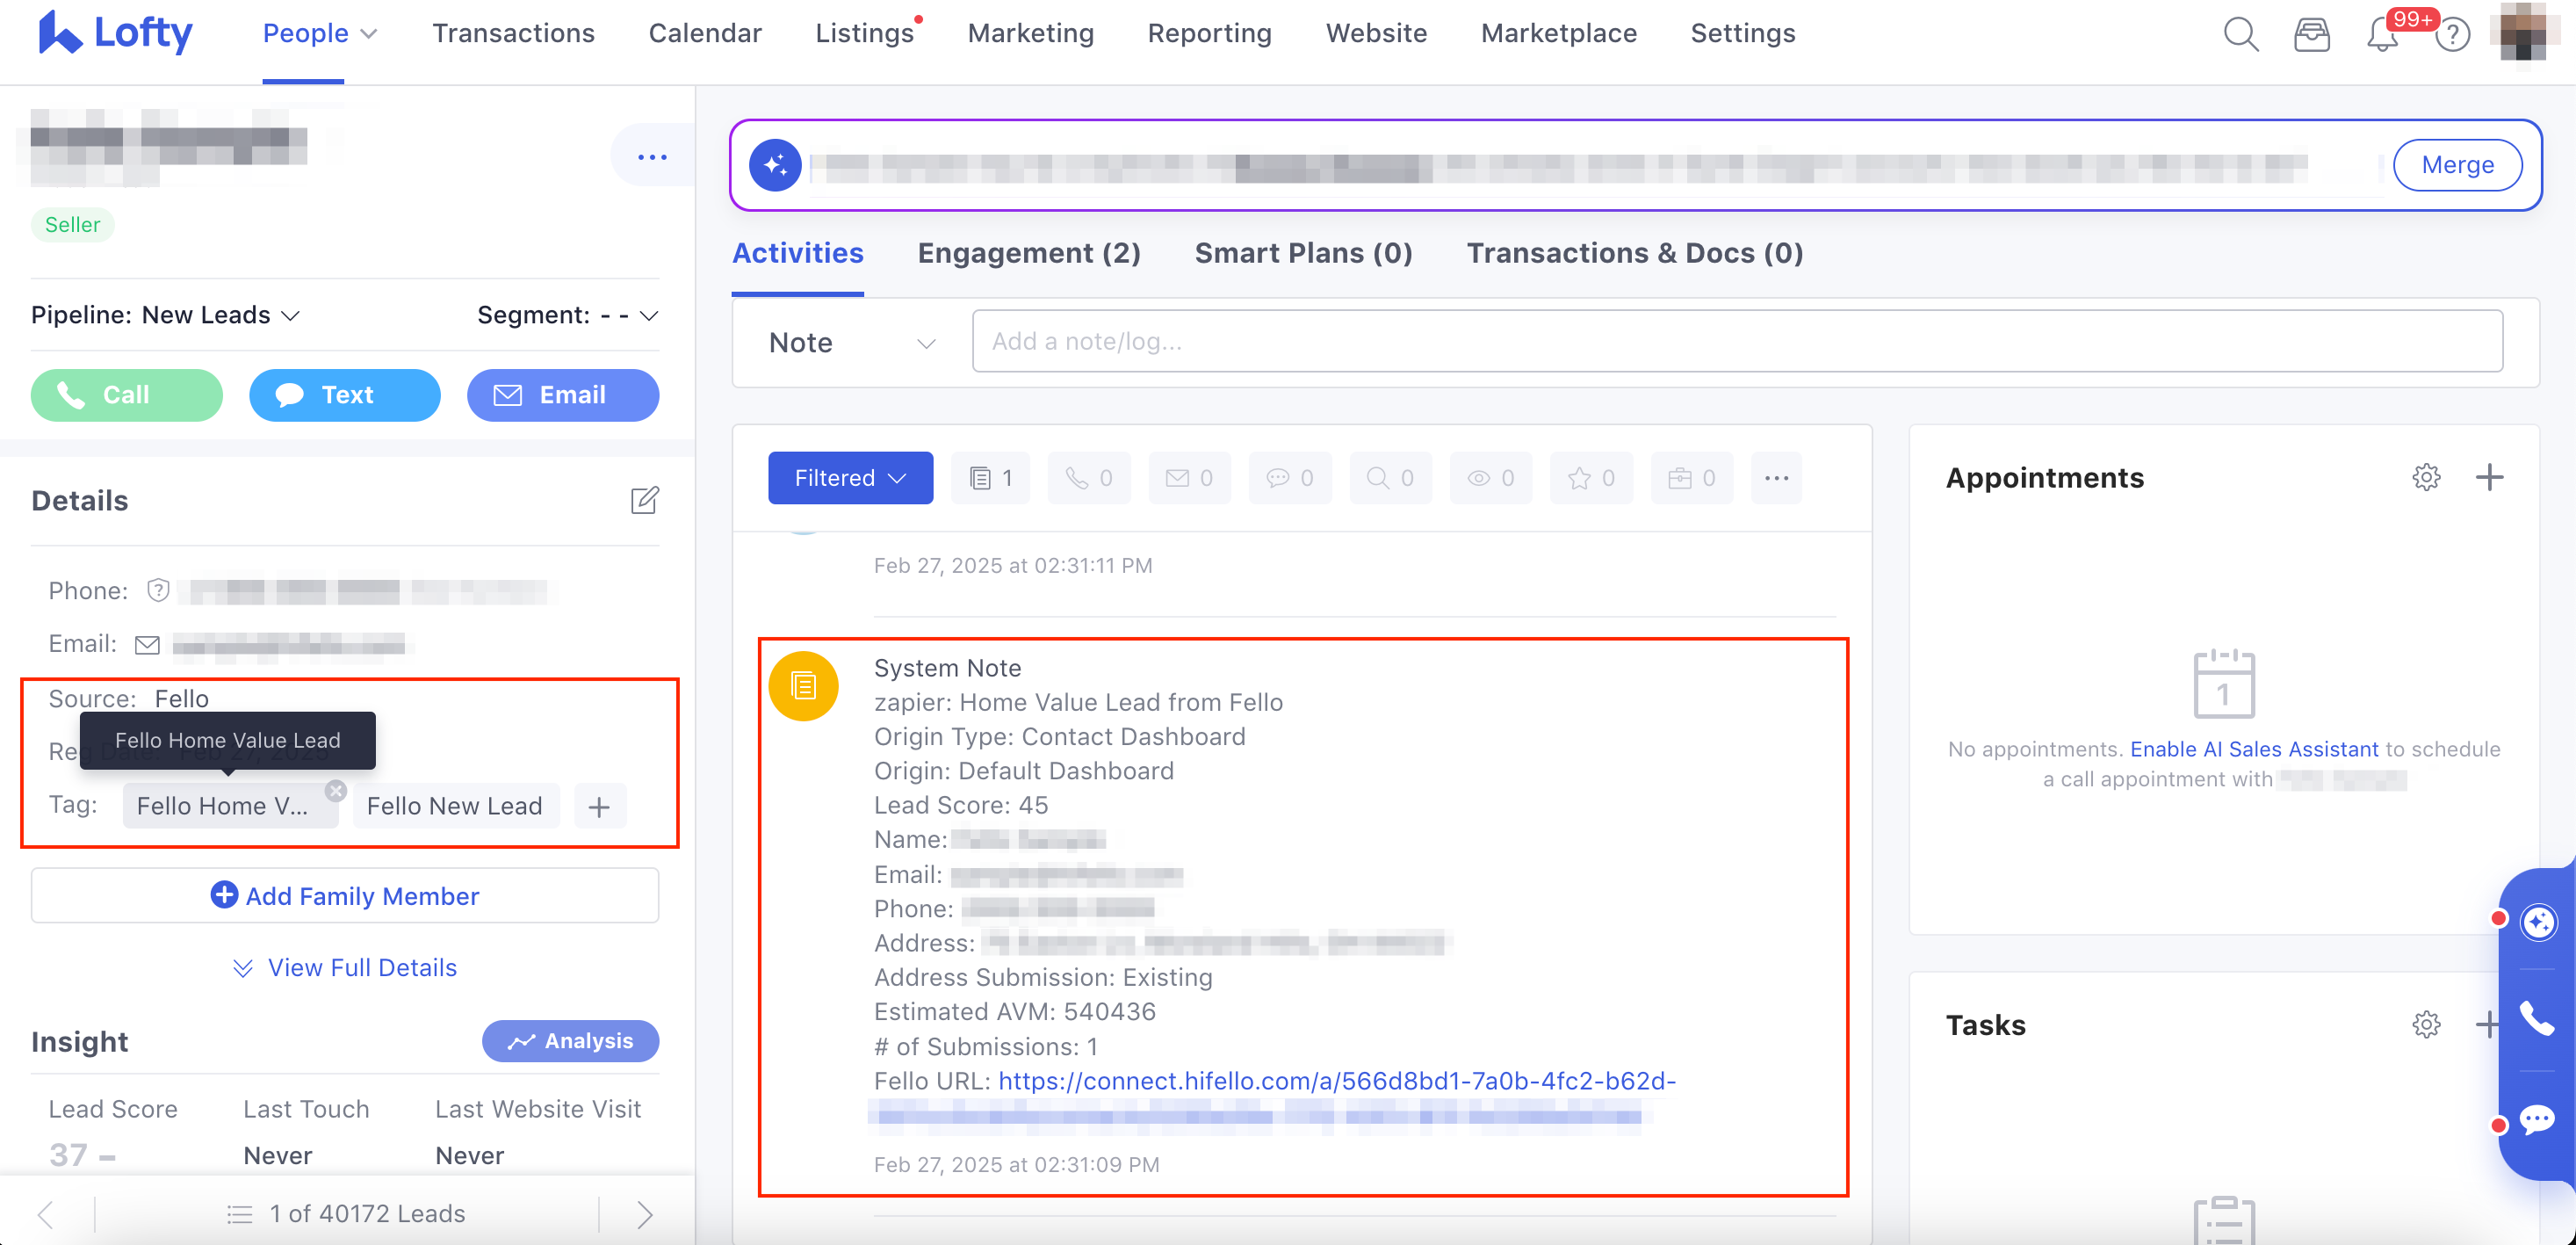Open Reporting in top navigation
The width and height of the screenshot is (2576, 1245).
pyautogui.click(x=1209, y=33)
